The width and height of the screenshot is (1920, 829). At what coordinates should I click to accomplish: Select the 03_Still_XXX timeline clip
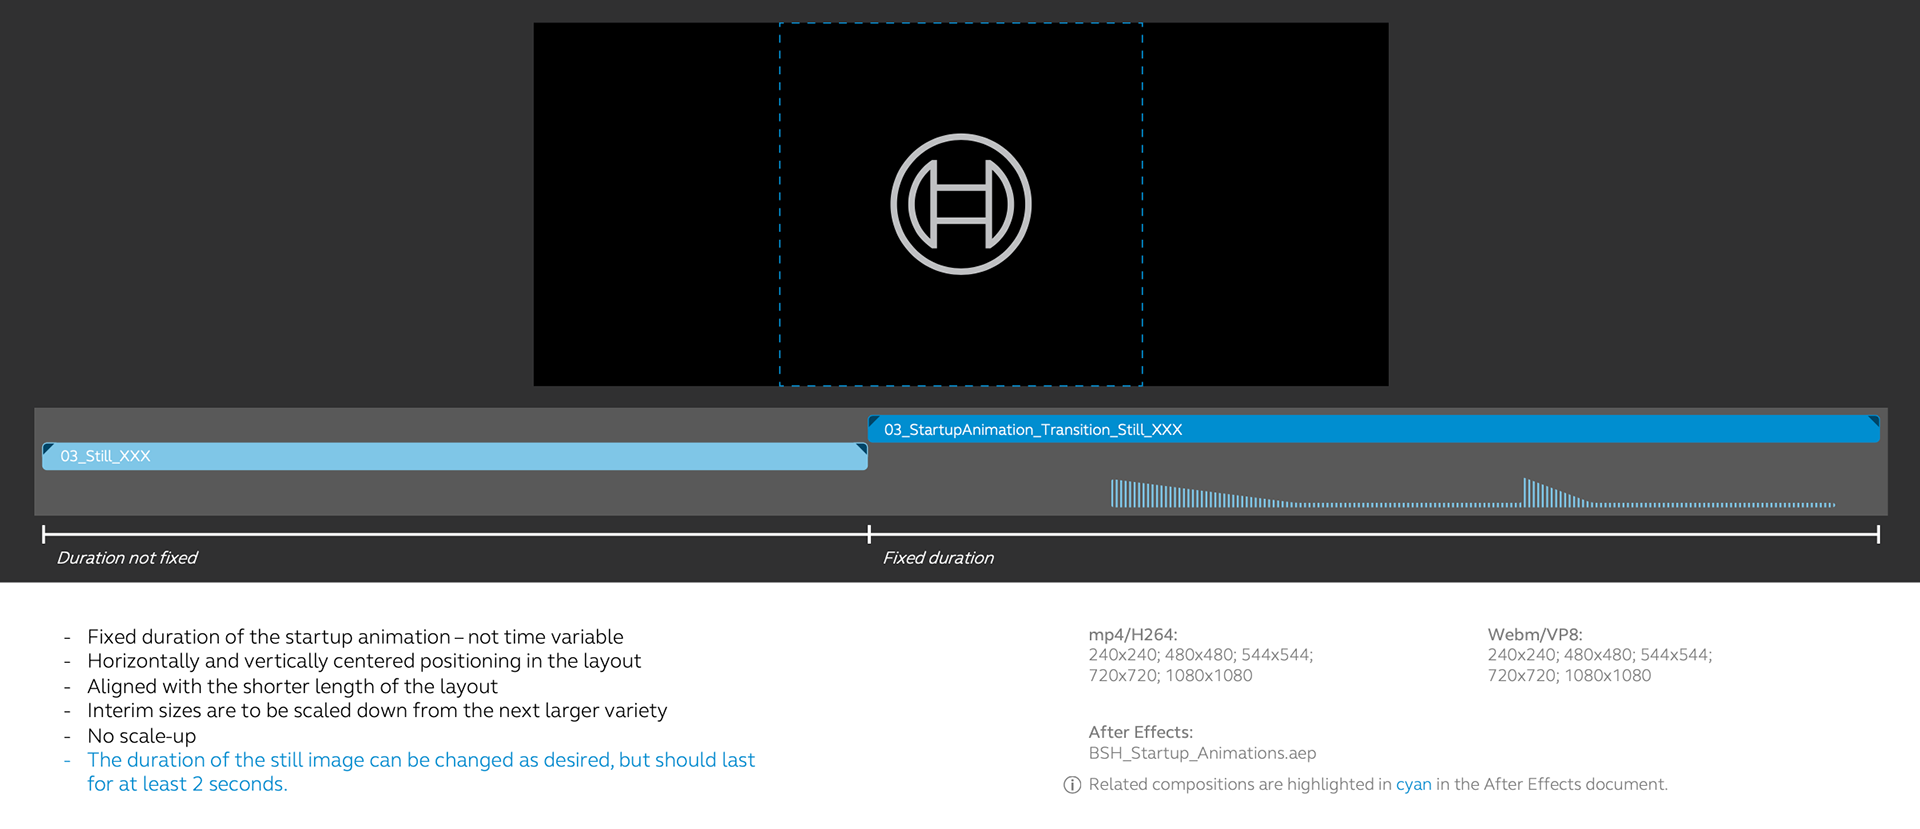click(455, 456)
